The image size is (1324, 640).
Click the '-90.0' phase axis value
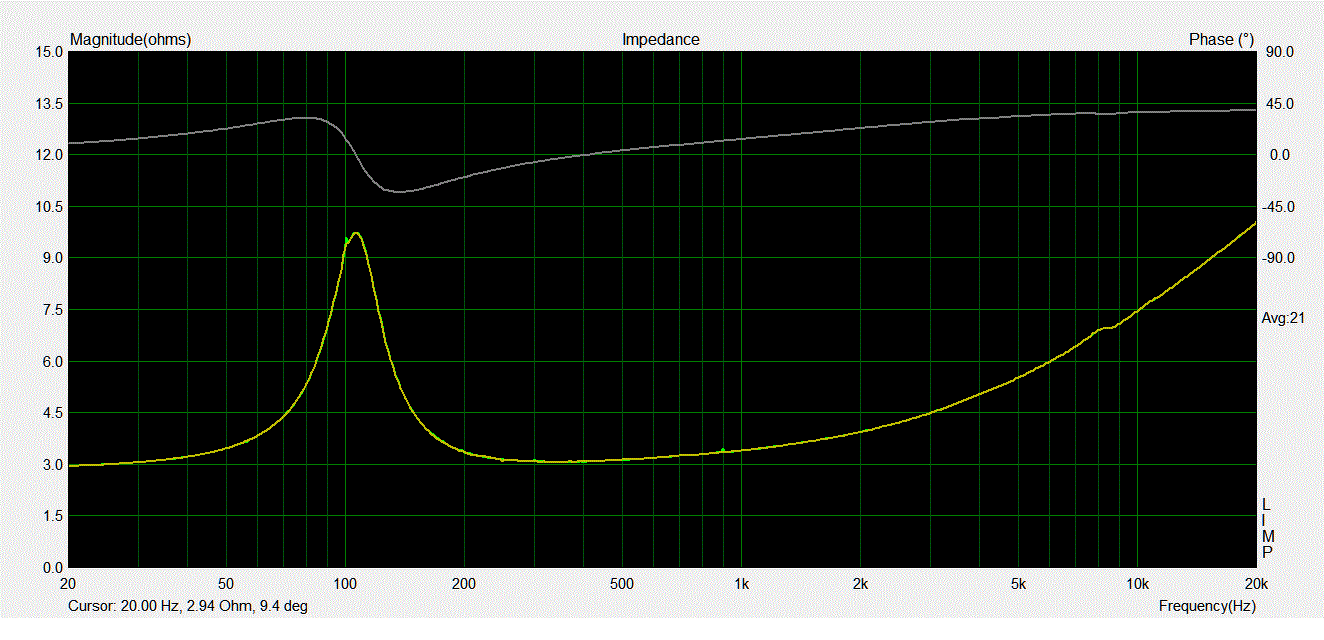point(1278,258)
